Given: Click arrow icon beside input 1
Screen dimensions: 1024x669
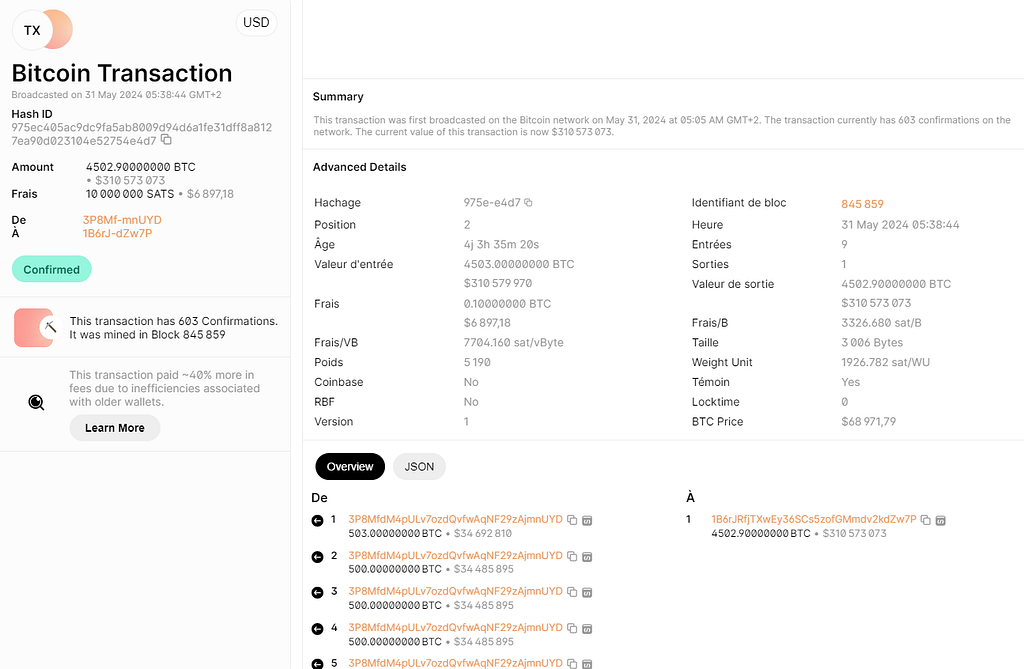Looking at the screenshot, I should click(317, 521).
